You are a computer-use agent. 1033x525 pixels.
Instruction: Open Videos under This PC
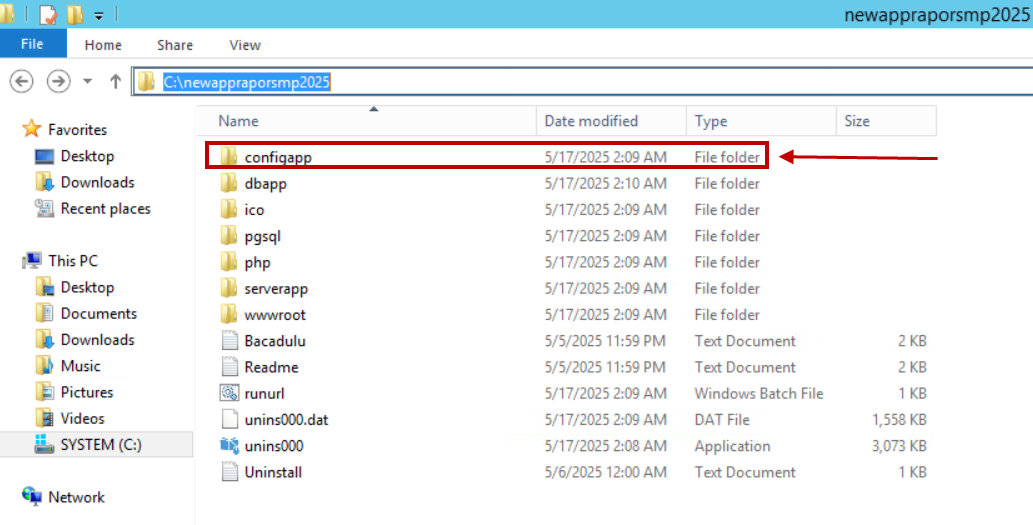pyautogui.click(x=82, y=418)
